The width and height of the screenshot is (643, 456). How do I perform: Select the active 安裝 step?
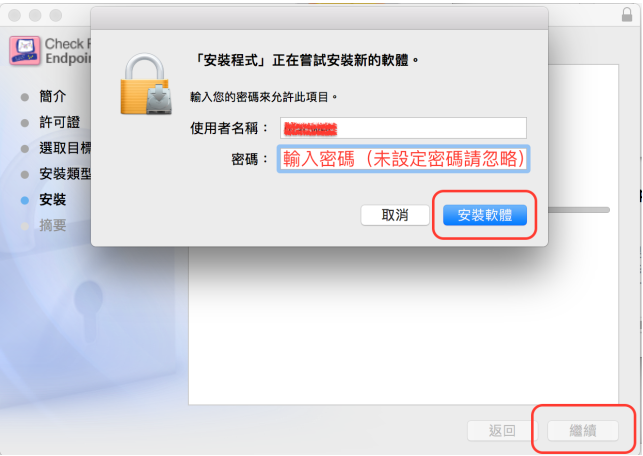coord(52,200)
